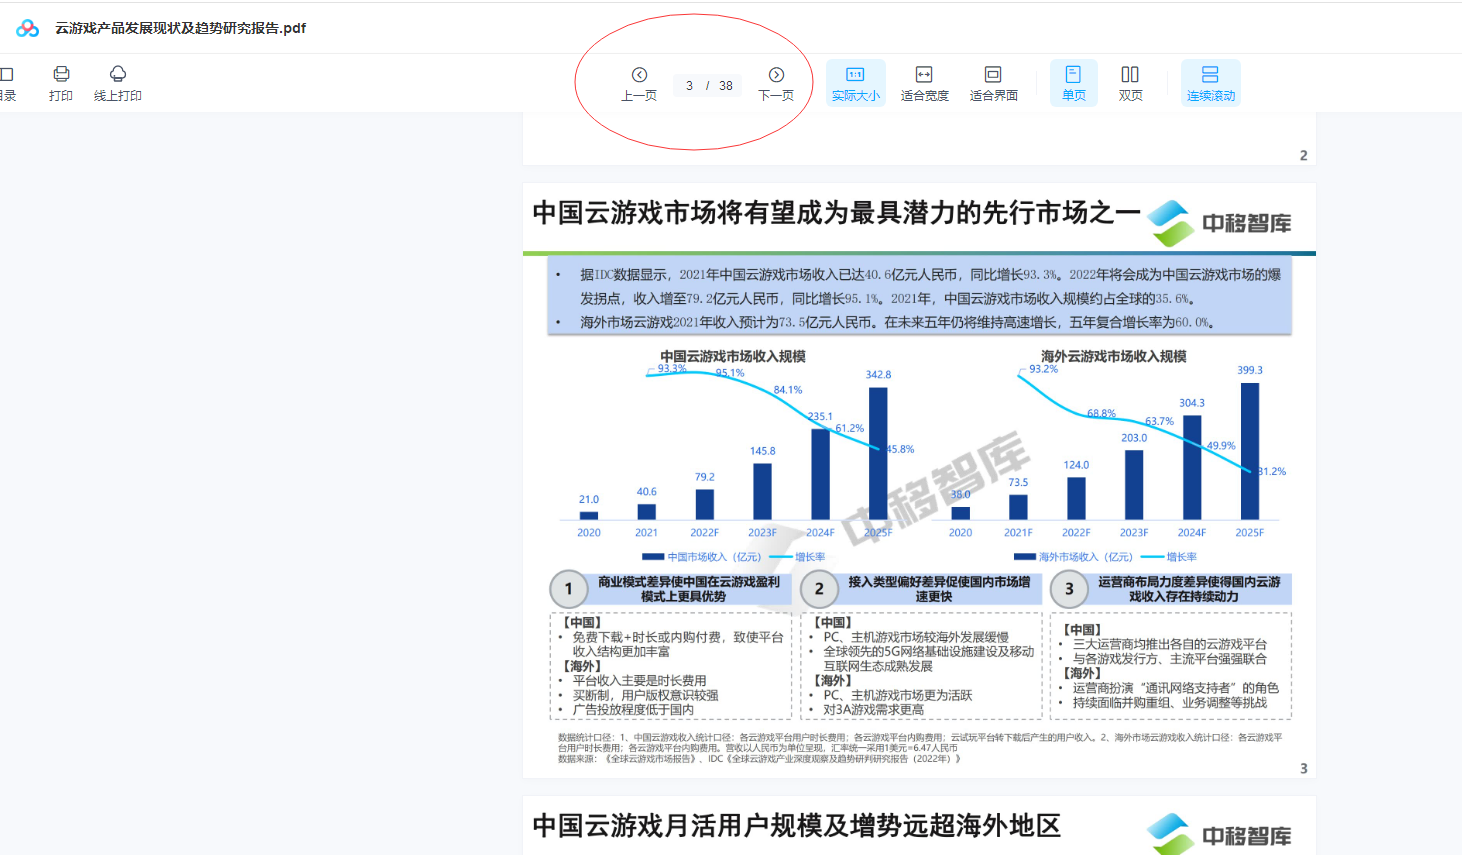Fit page to width (适合宽度)

tap(924, 83)
